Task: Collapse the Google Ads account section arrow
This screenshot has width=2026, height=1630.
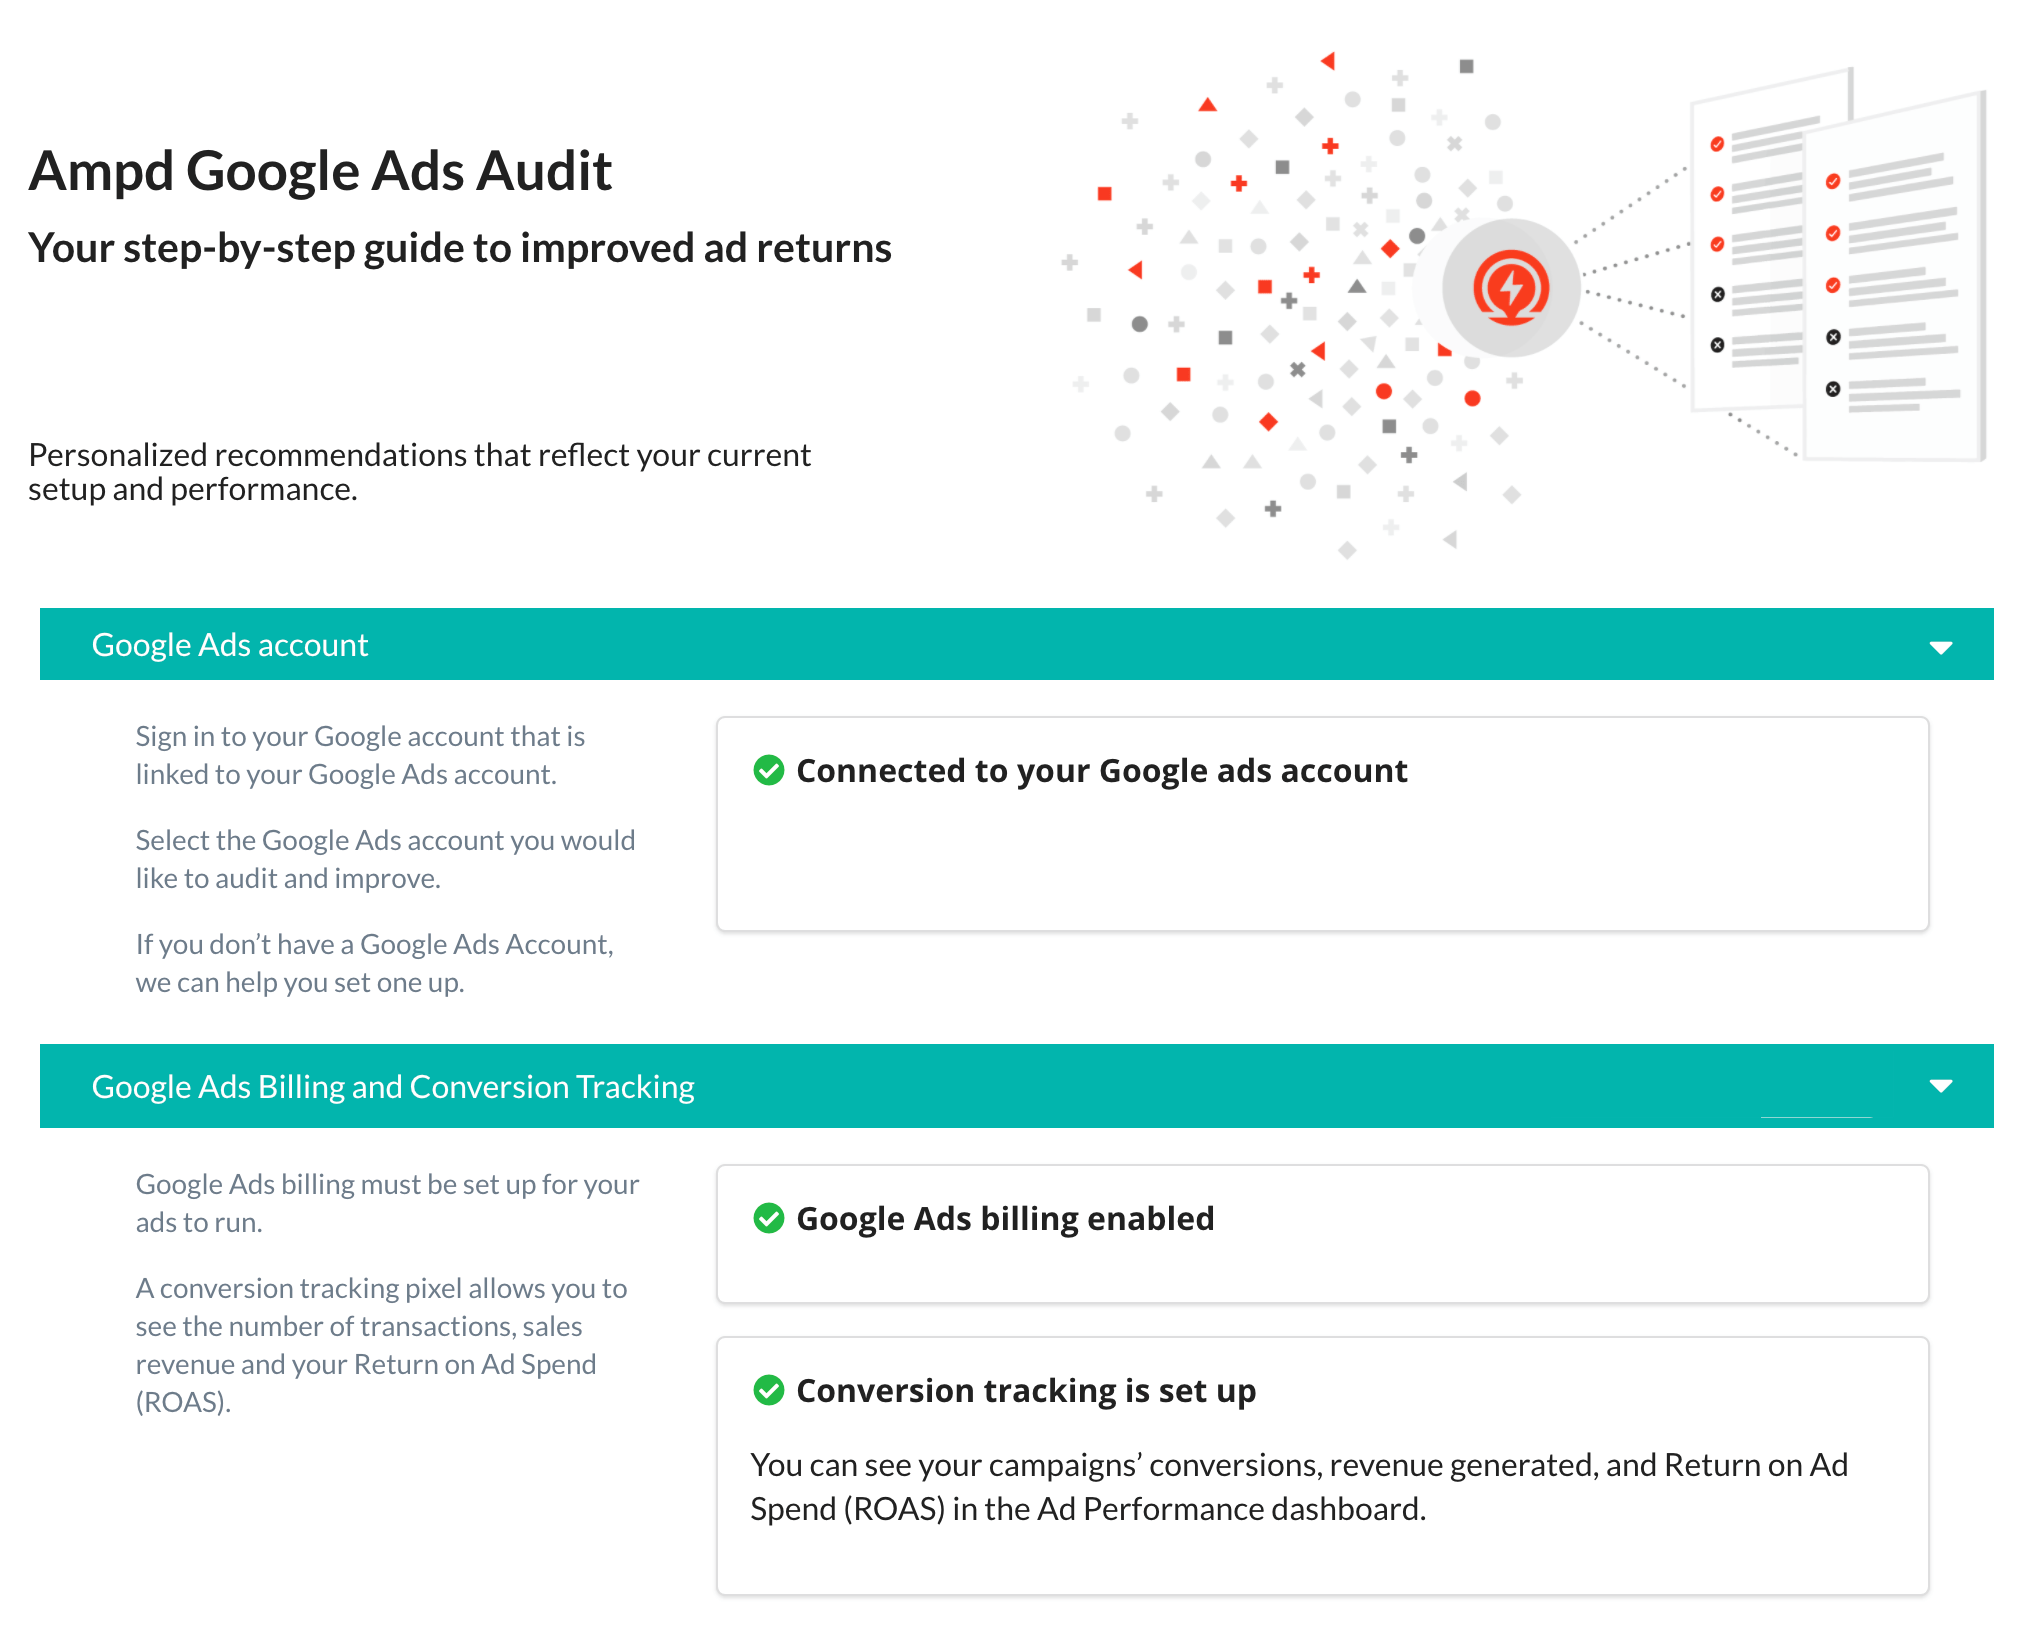Action: click(x=1940, y=647)
